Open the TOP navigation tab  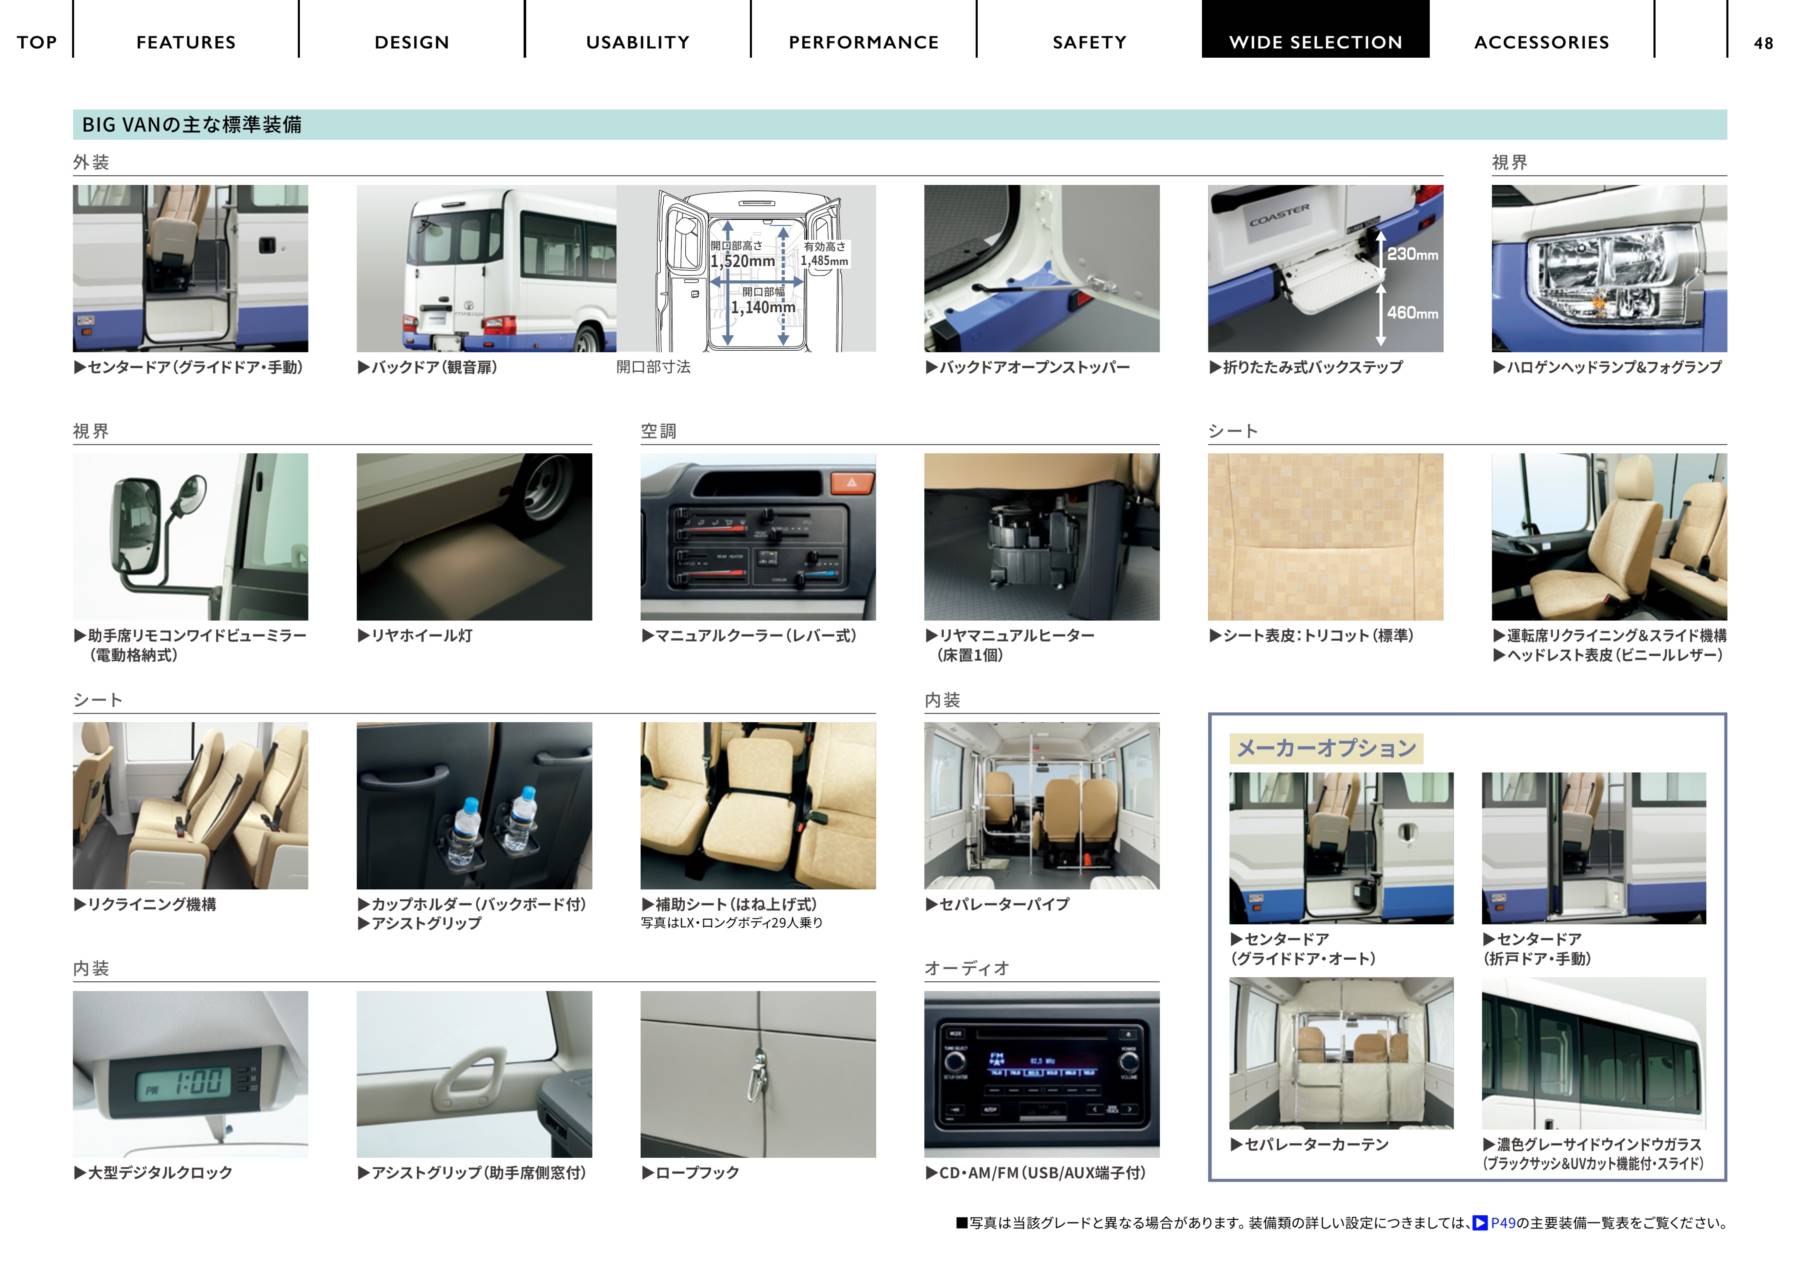tap(36, 42)
